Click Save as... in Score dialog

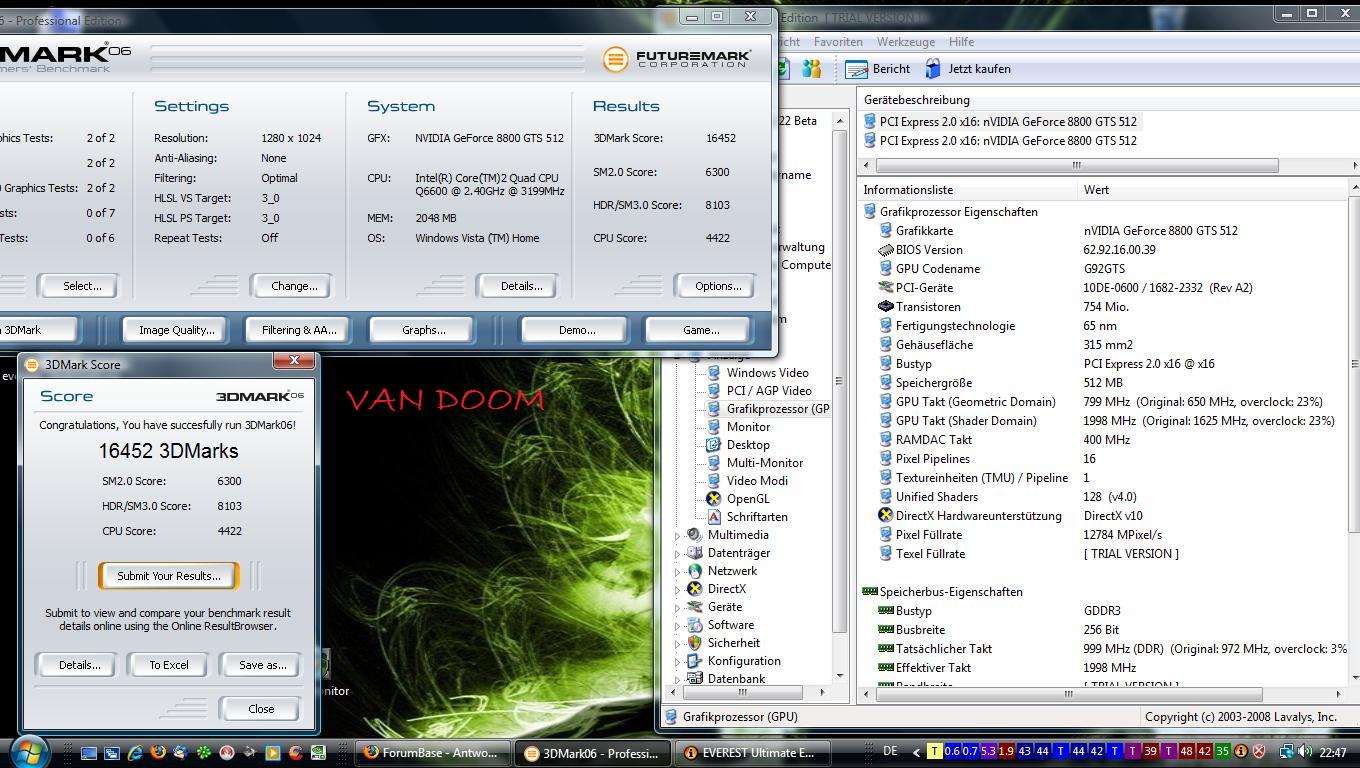click(x=262, y=665)
